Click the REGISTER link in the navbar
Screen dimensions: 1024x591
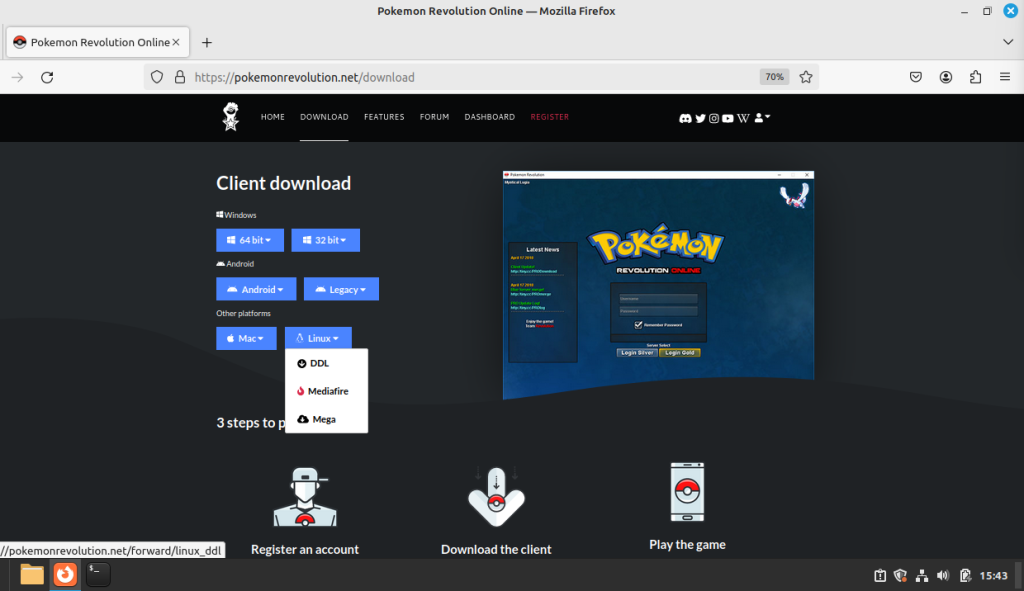[x=549, y=117]
